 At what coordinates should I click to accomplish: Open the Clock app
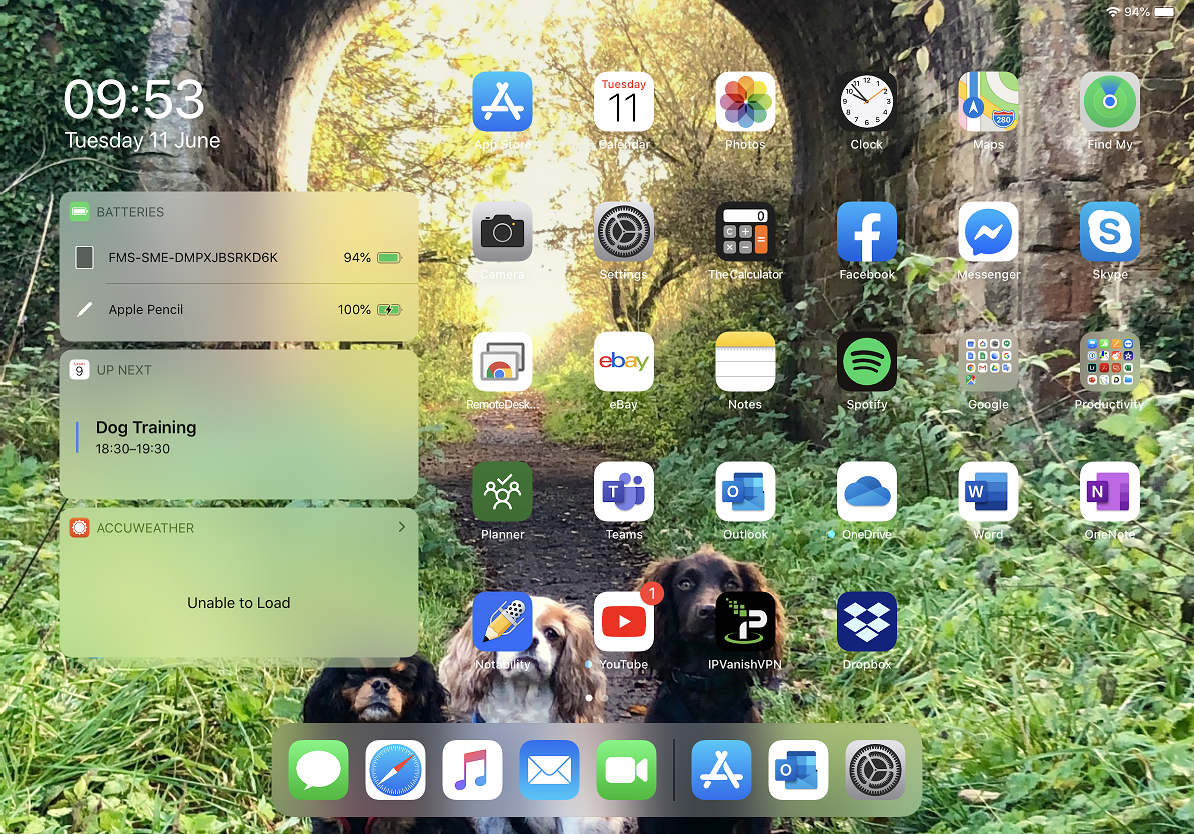point(867,101)
